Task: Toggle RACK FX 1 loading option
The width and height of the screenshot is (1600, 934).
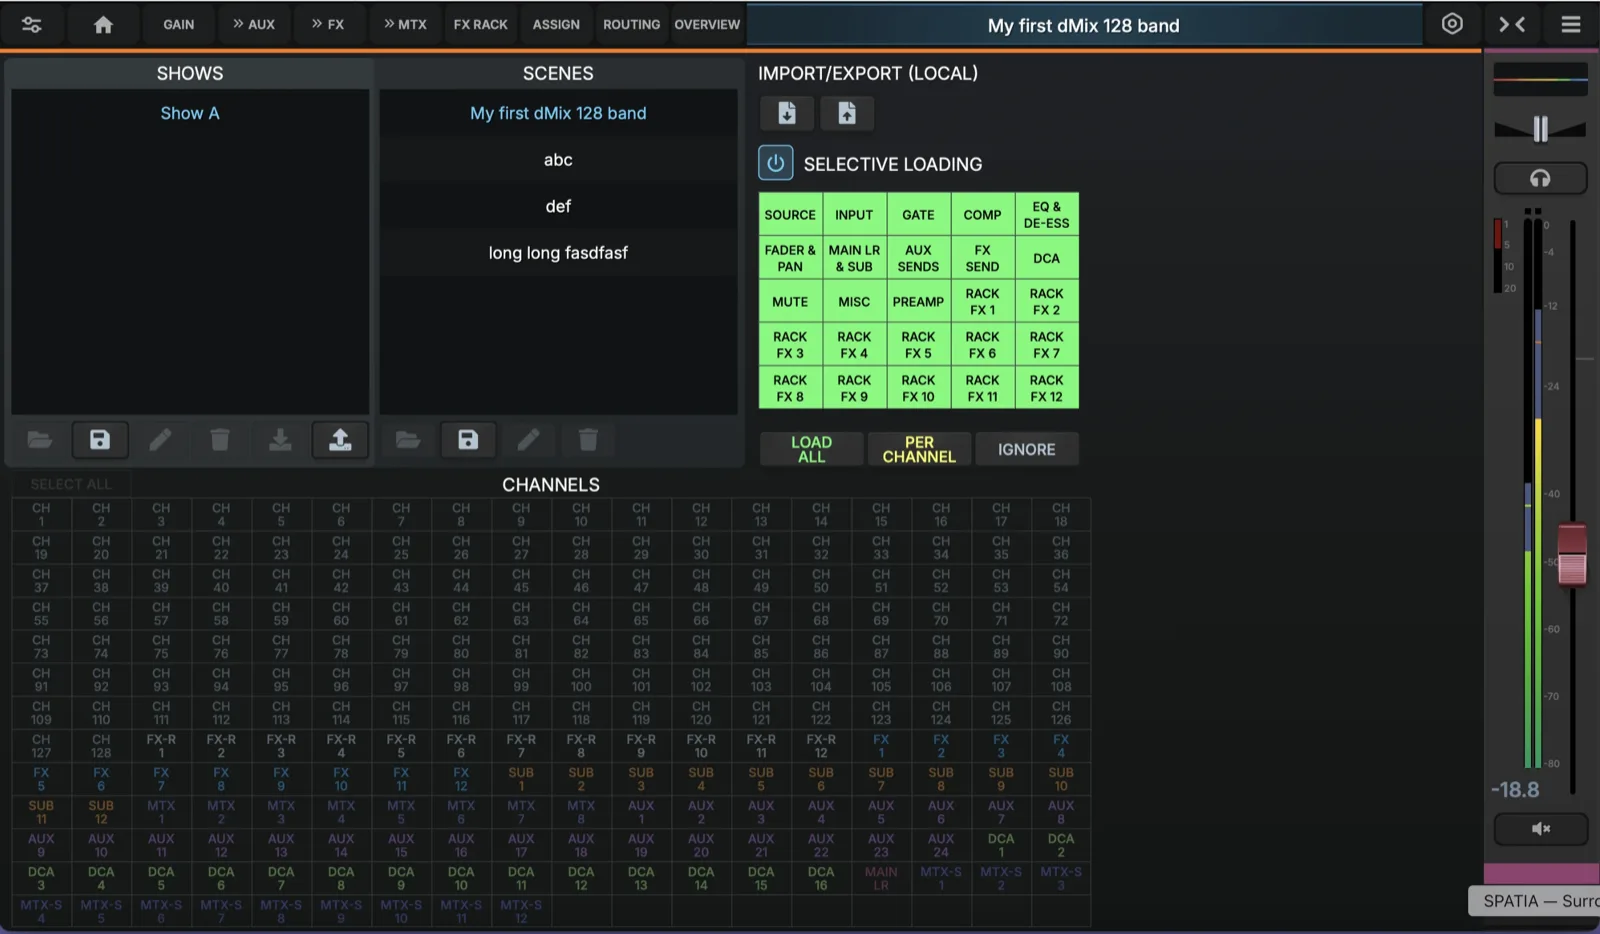Action: [x=982, y=301]
